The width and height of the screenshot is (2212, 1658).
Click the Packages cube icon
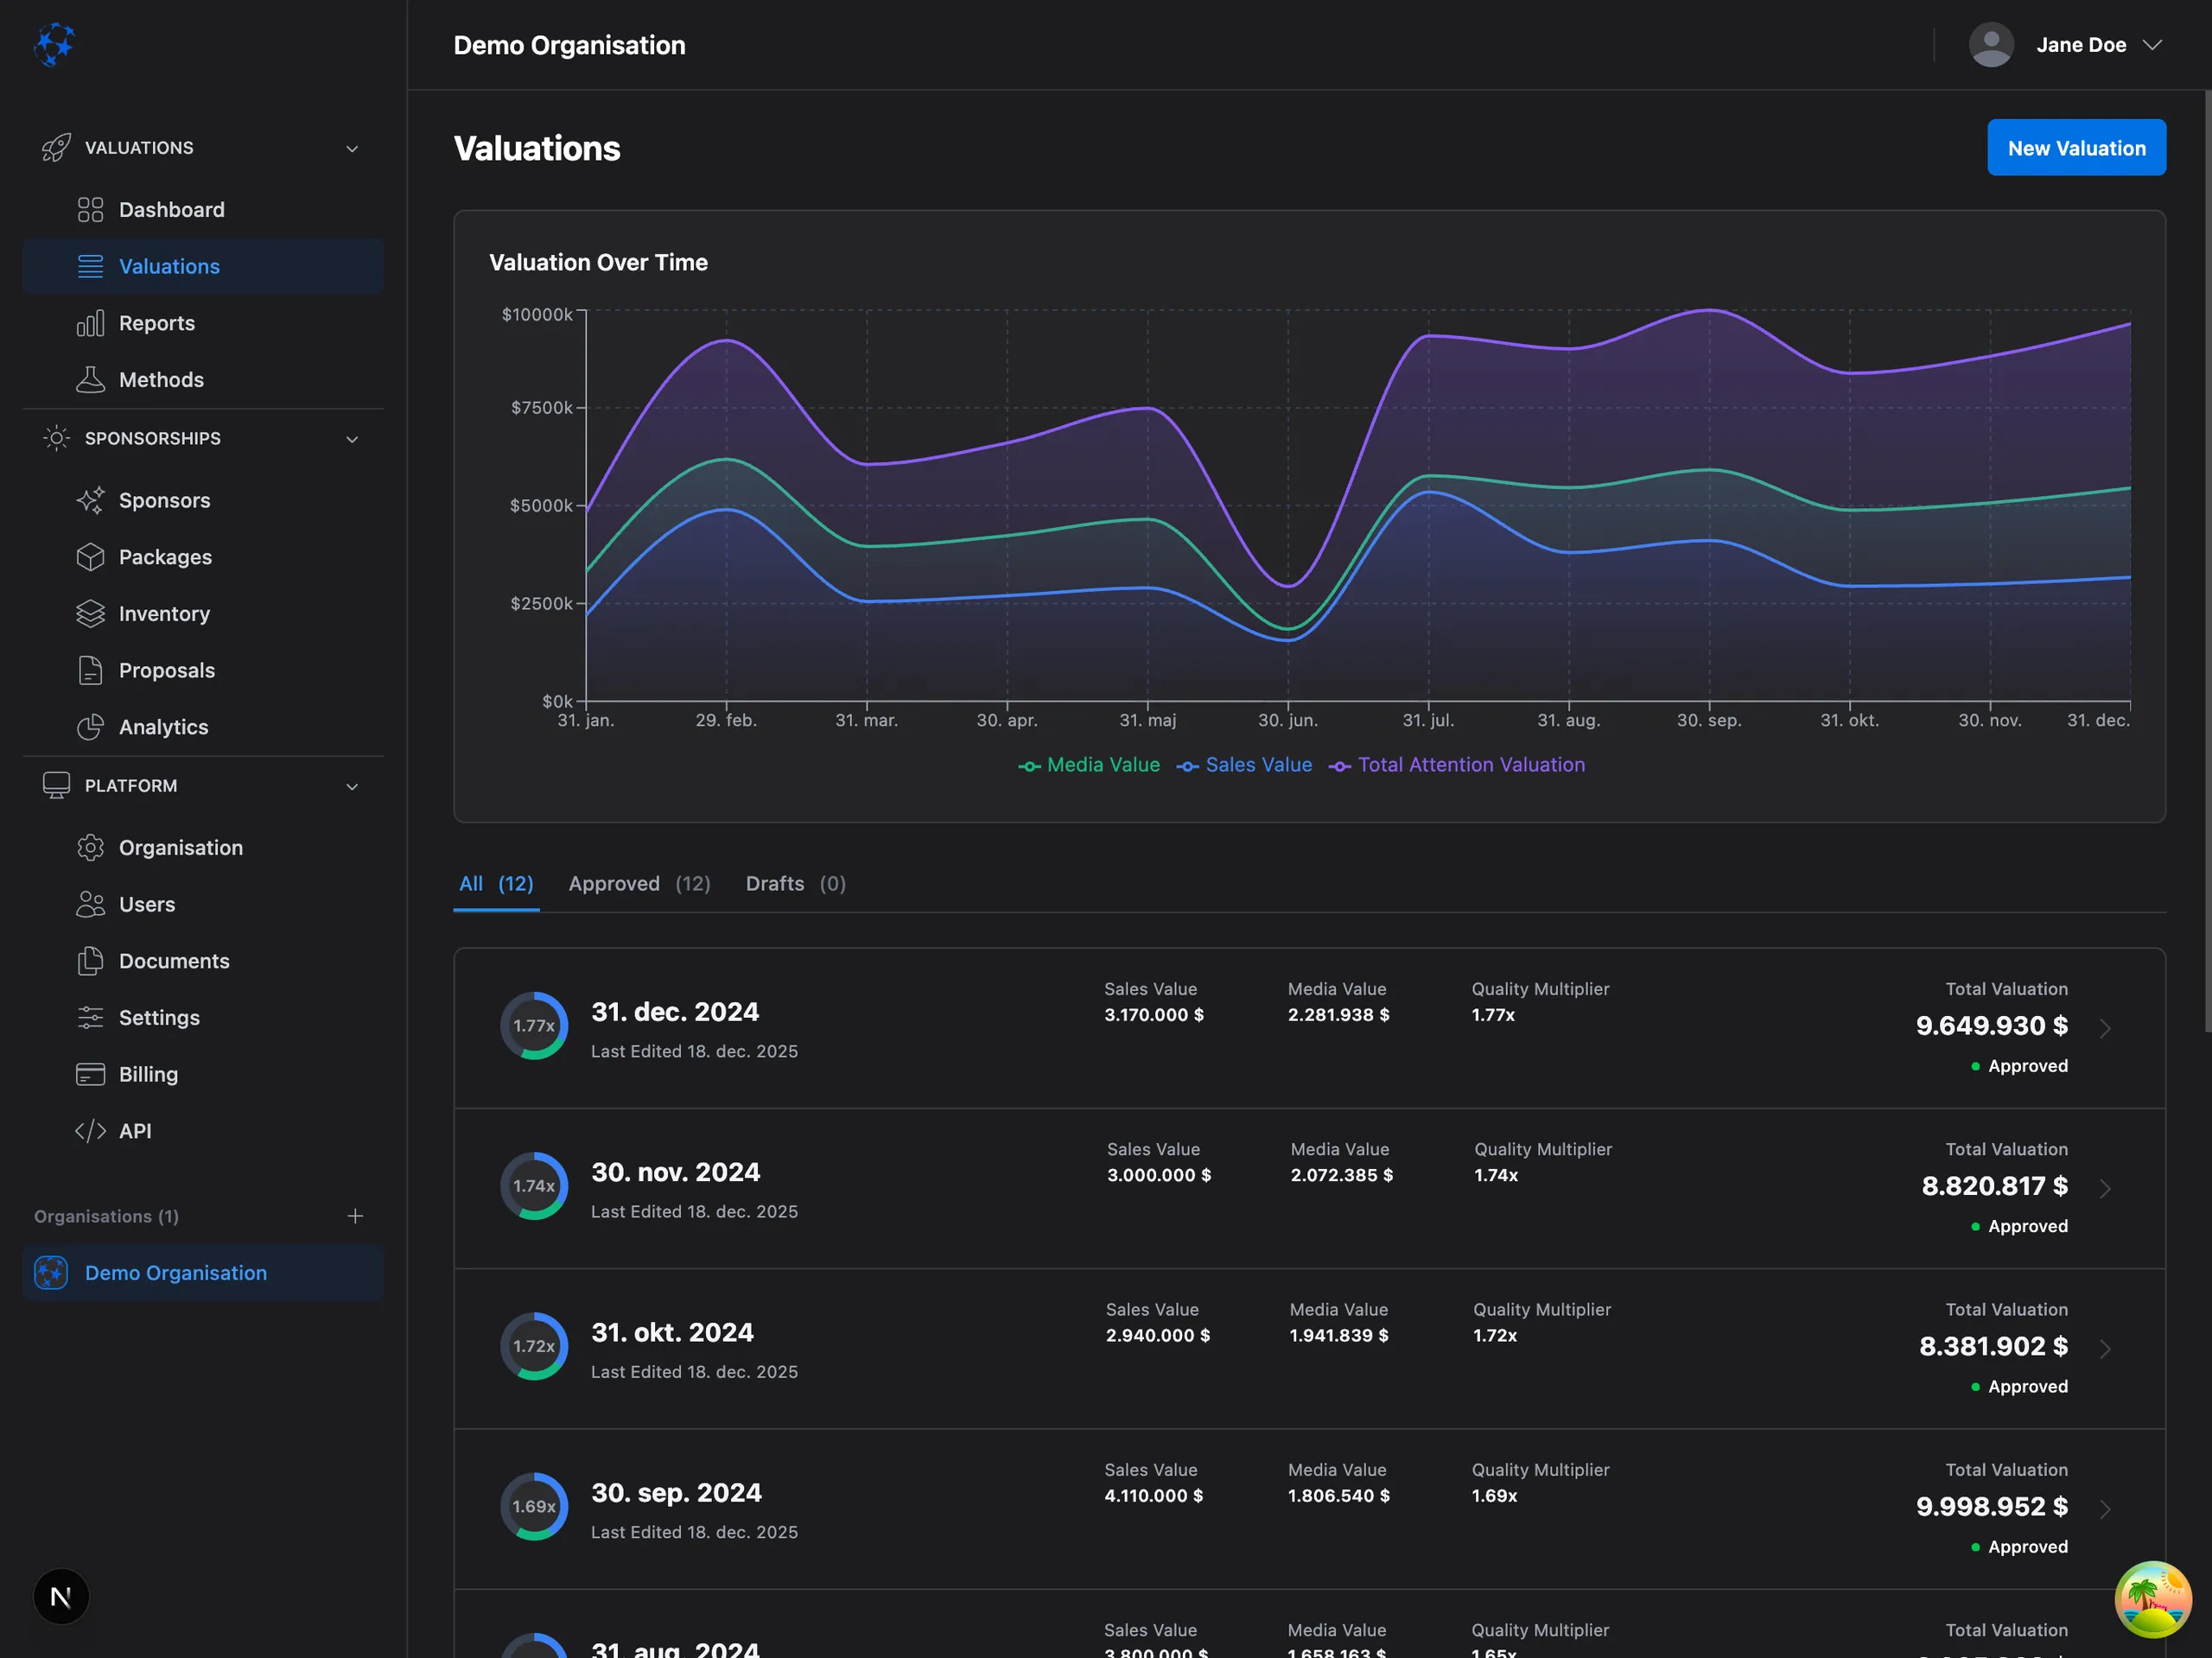pyautogui.click(x=90, y=557)
